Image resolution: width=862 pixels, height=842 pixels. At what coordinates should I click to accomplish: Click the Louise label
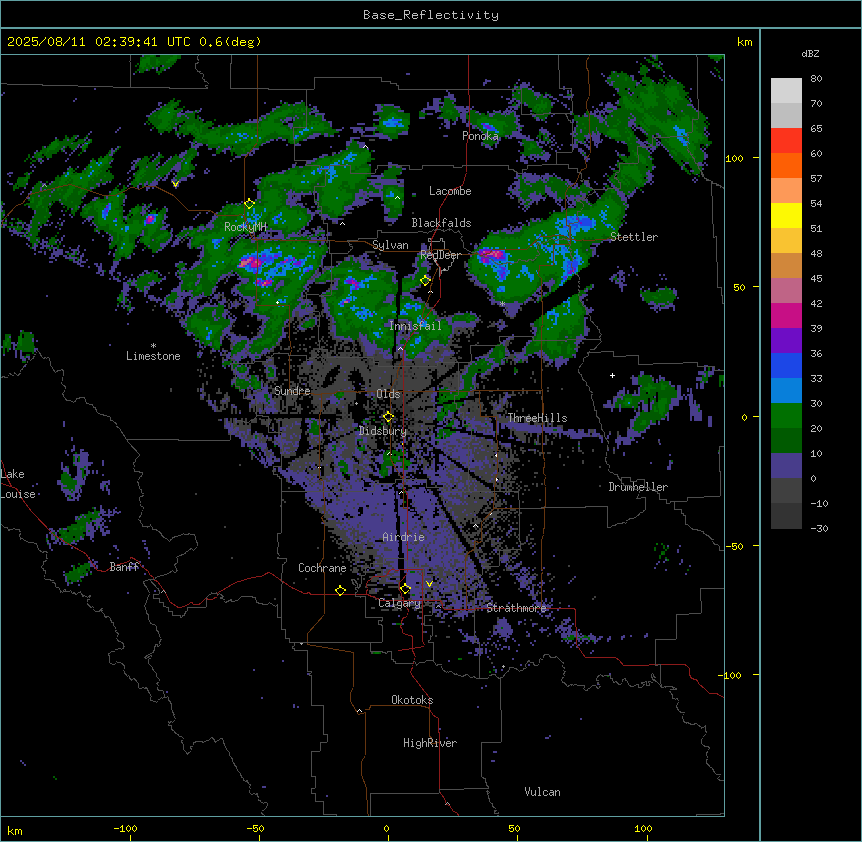pos(18,494)
